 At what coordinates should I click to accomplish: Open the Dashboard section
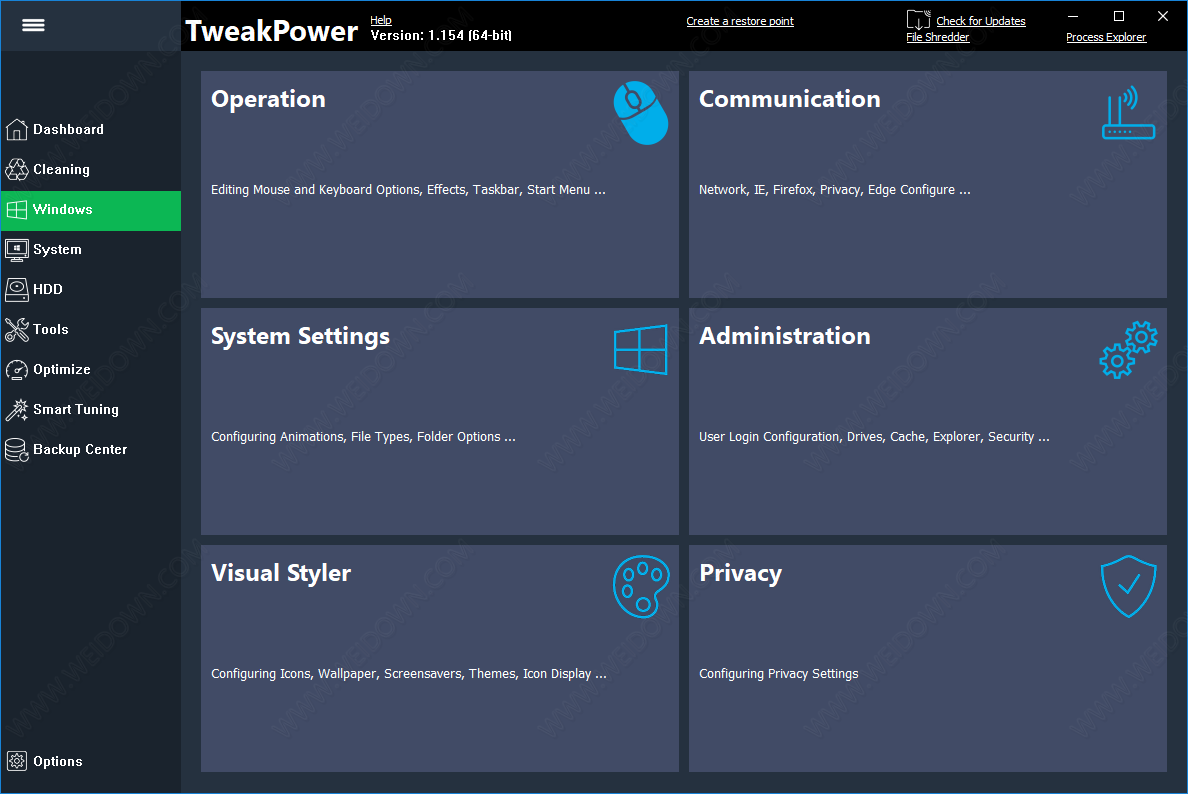pyautogui.click(x=91, y=130)
